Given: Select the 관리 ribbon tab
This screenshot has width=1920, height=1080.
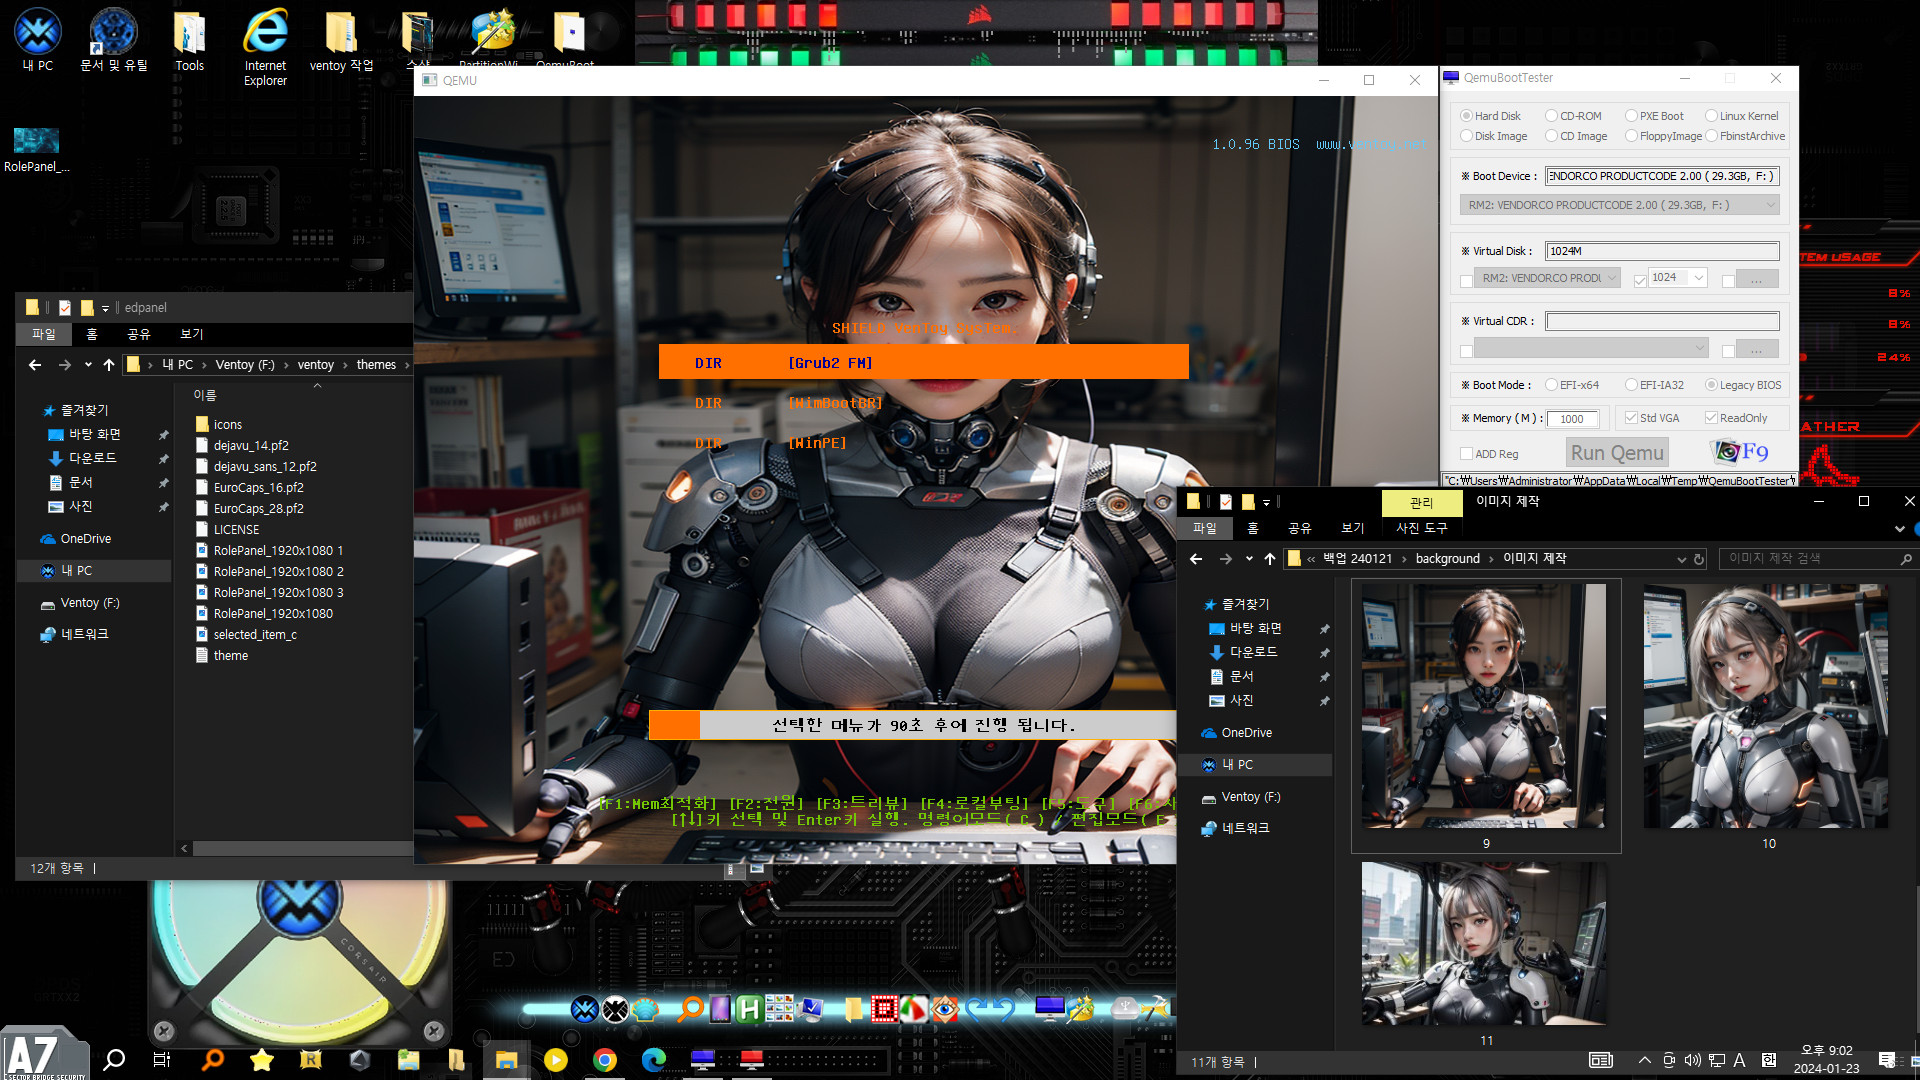Looking at the screenshot, I should point(1421,502).
